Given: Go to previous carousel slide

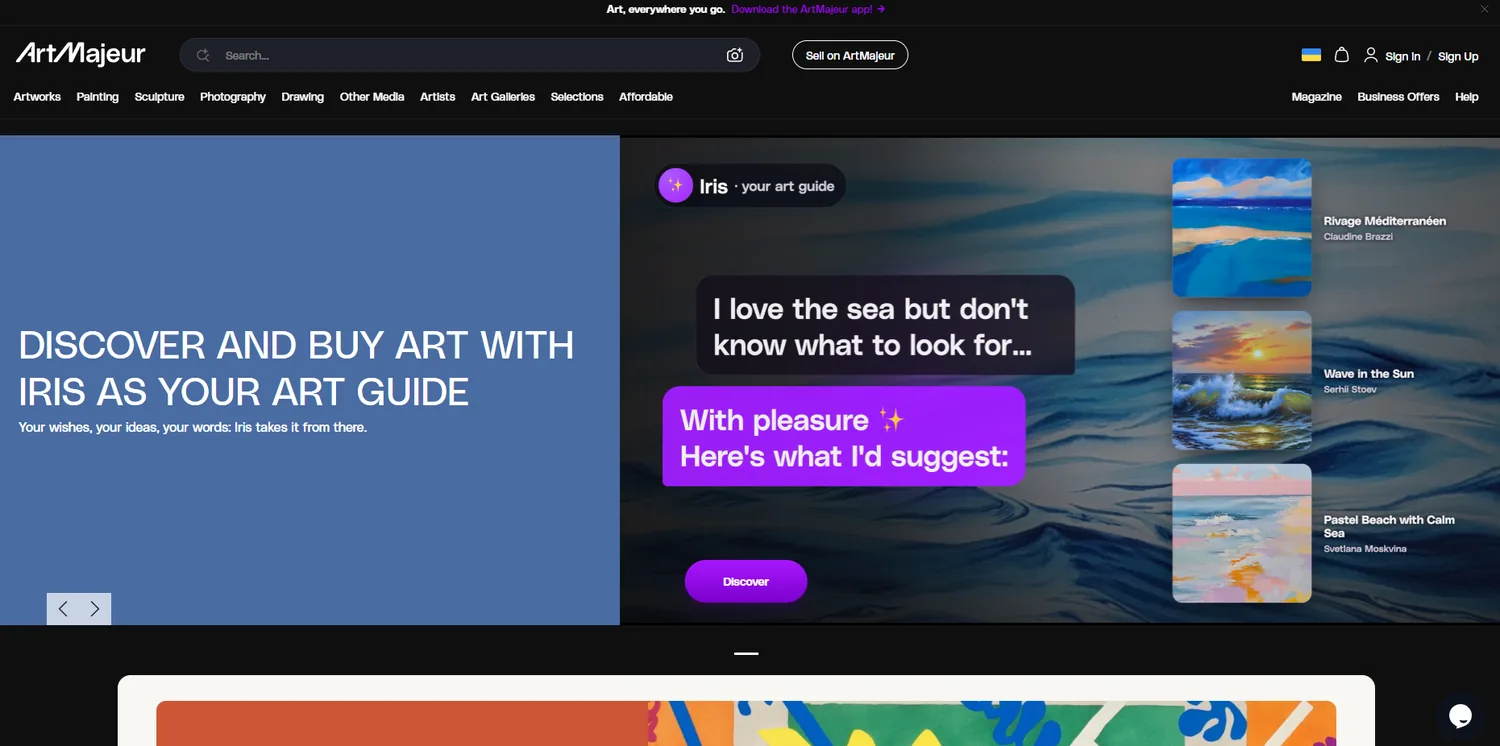Looking at the screenshot, I should coord(63,609).
